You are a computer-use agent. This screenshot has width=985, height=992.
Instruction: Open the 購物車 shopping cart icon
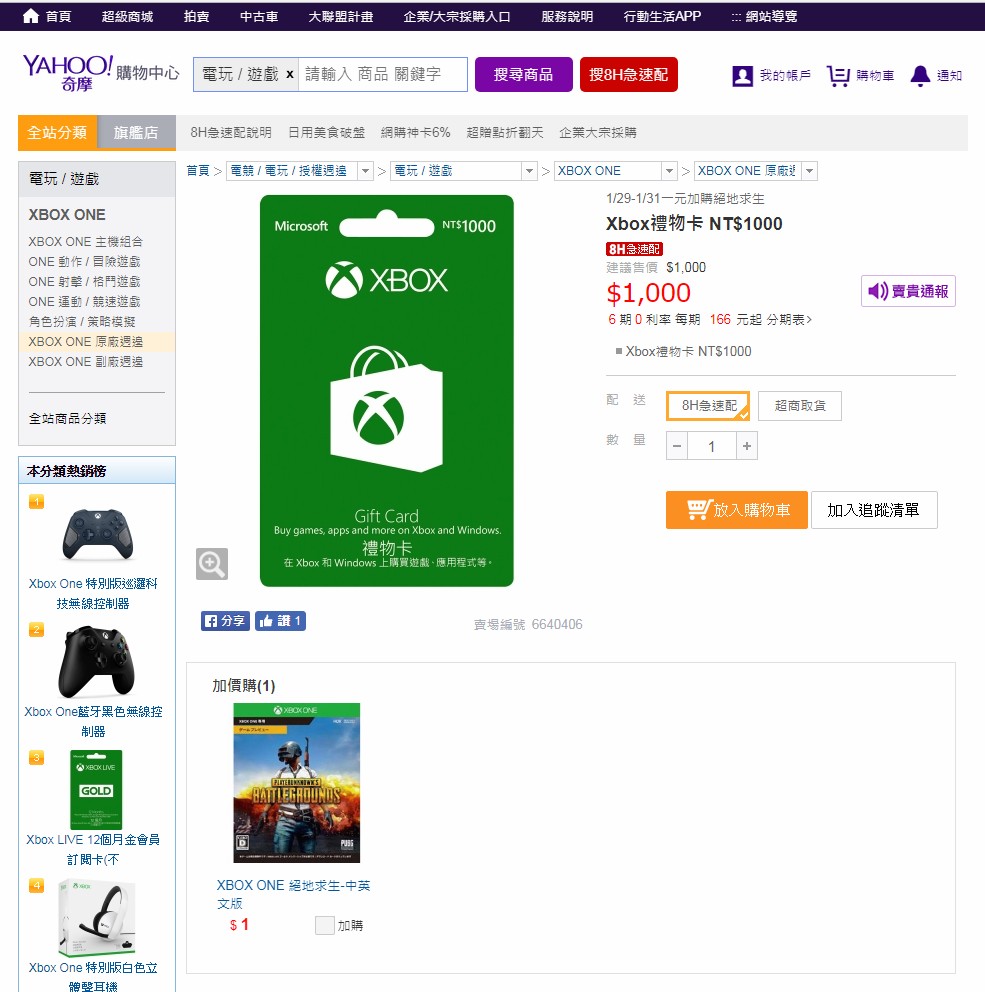(x=838, y=73)
